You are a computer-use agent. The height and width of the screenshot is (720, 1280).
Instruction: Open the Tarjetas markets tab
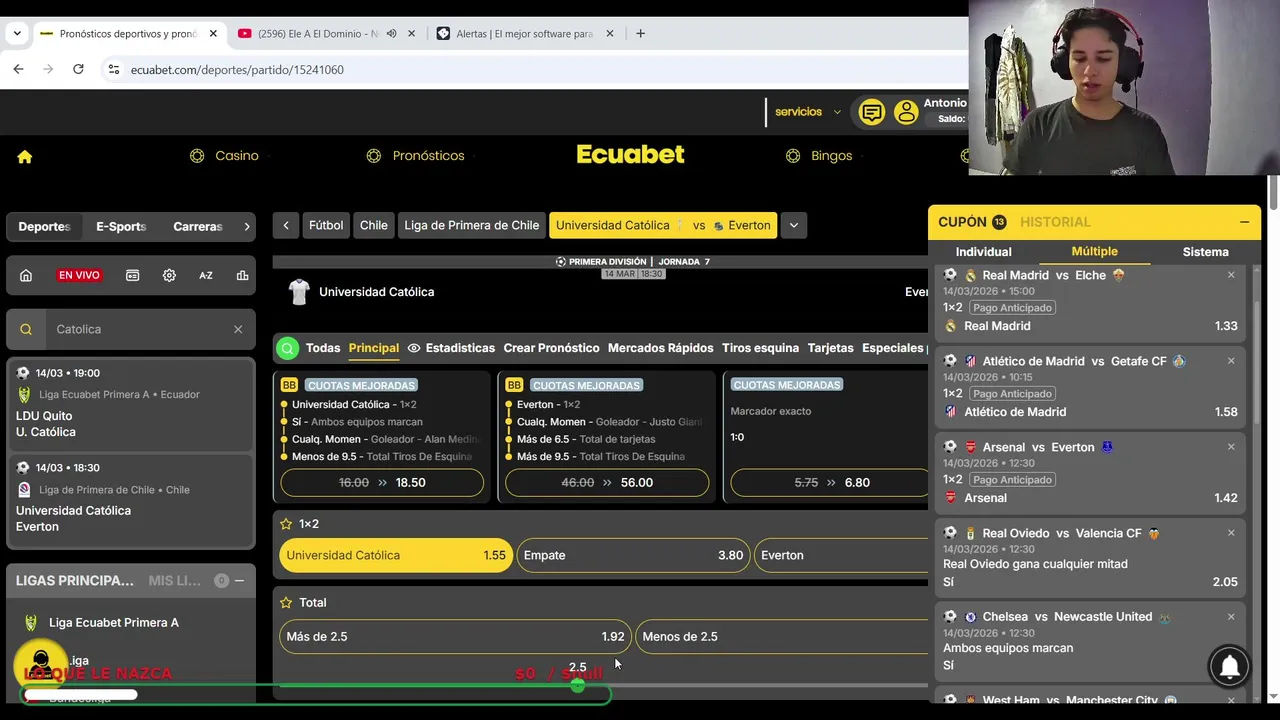coord(831,348)
